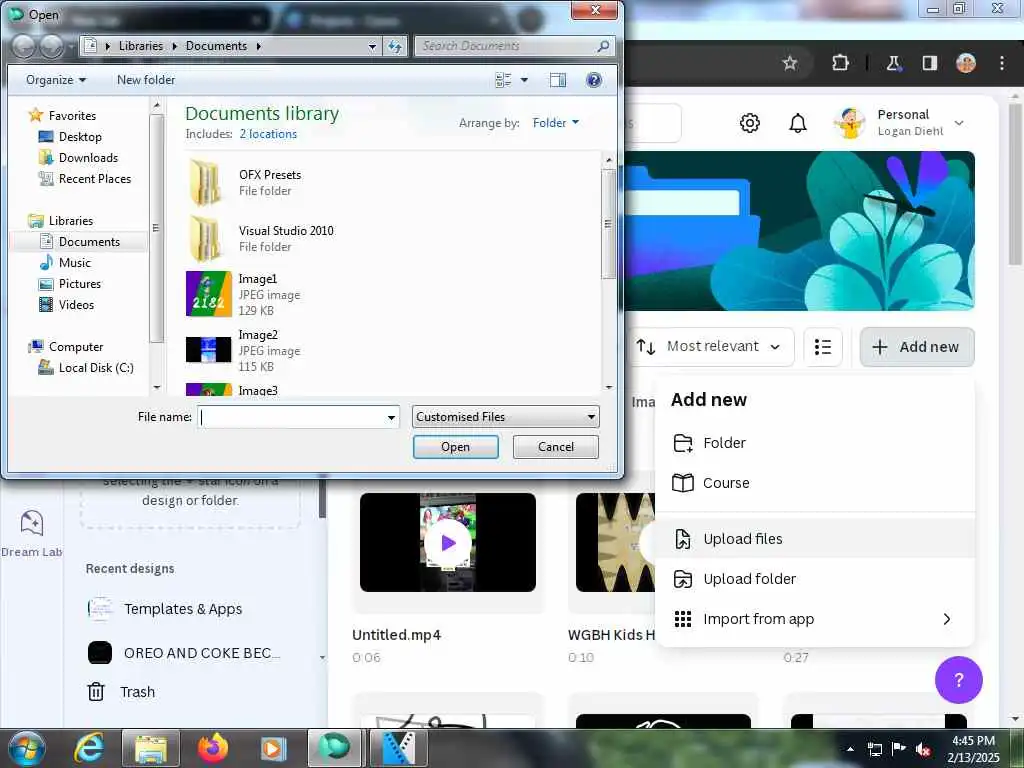Open dialog help via blue question icon
The image size is (1024, 768).
coord(594,80)
